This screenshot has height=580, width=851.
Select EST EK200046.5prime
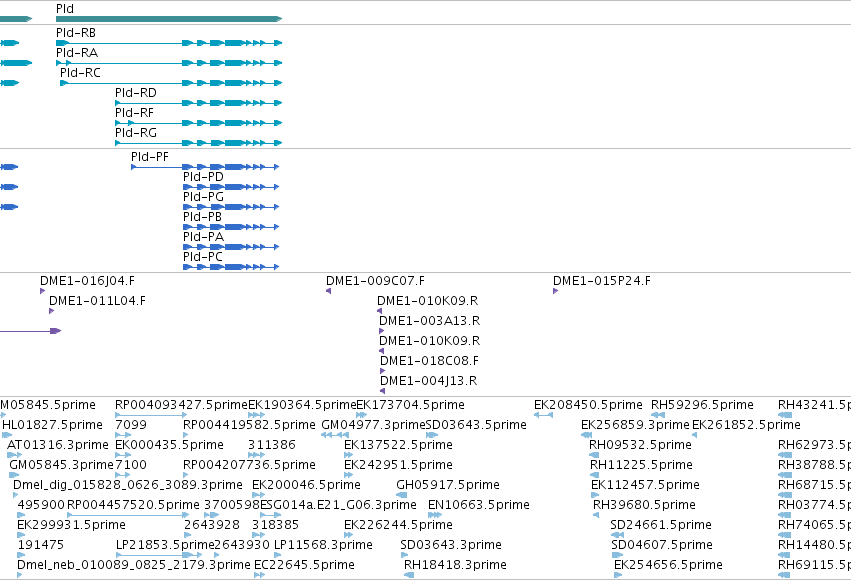pos(306,486)
